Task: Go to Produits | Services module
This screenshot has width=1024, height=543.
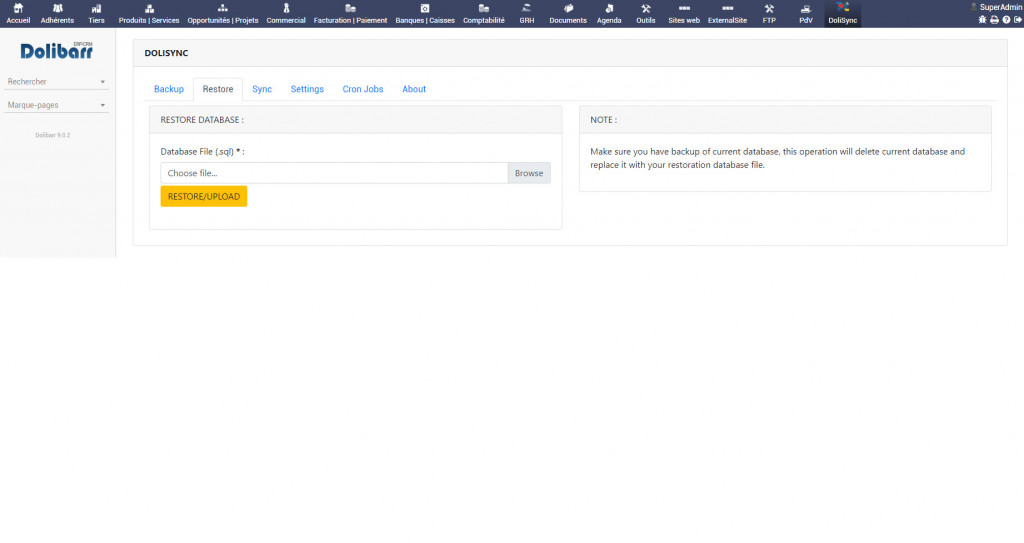Action: tap(149, 13)
